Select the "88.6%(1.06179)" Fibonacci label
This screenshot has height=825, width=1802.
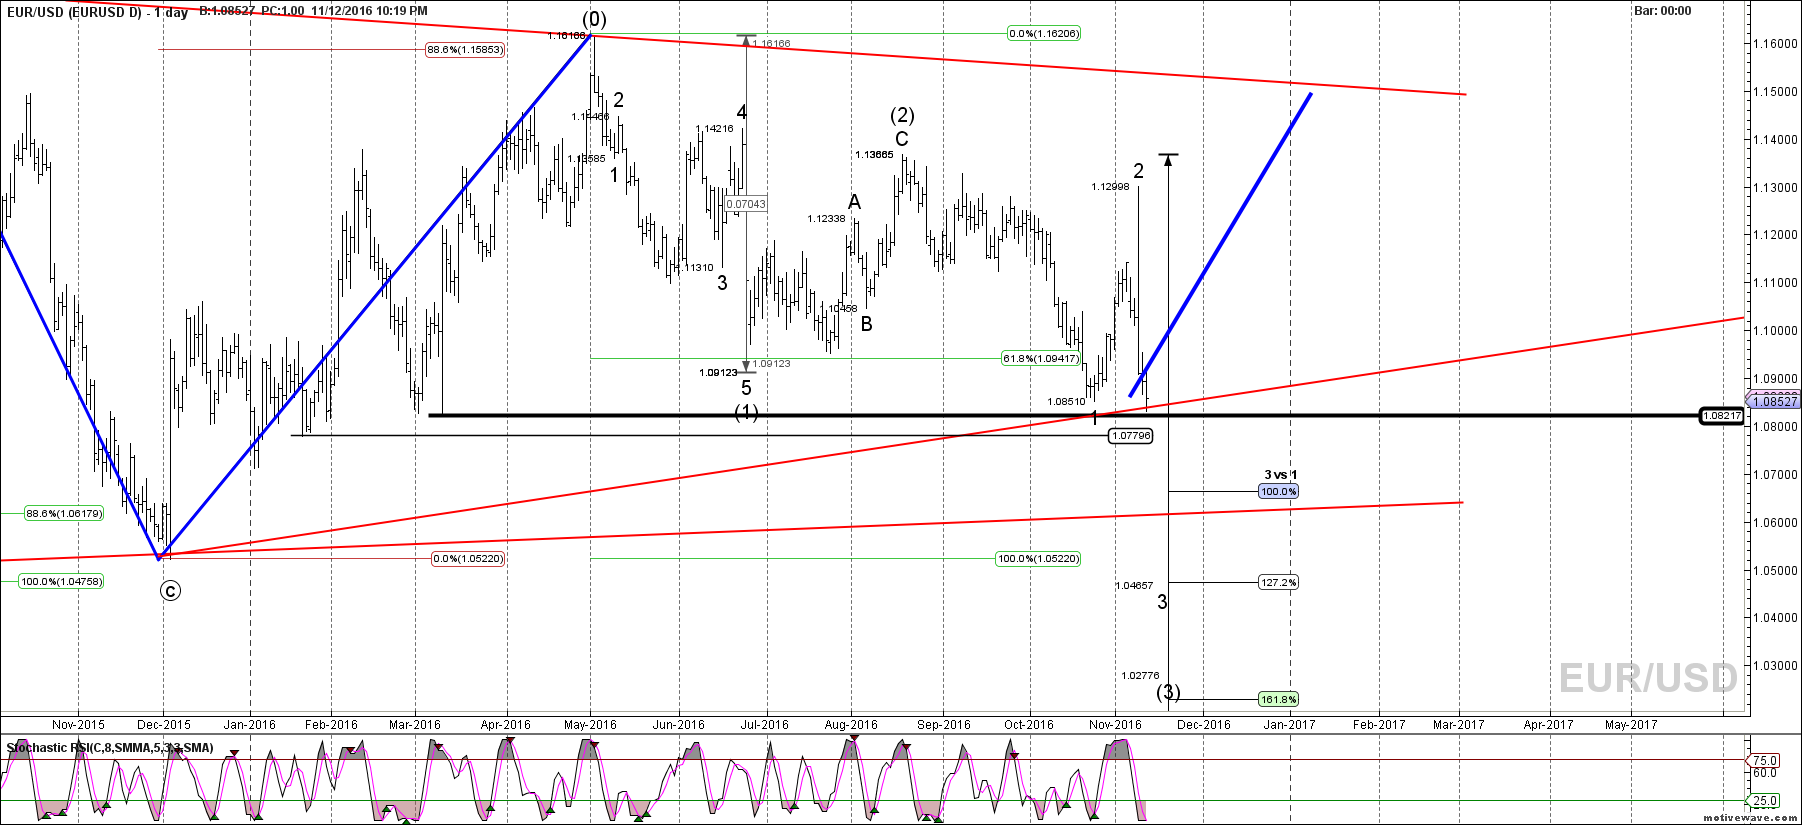pos(64,513)
